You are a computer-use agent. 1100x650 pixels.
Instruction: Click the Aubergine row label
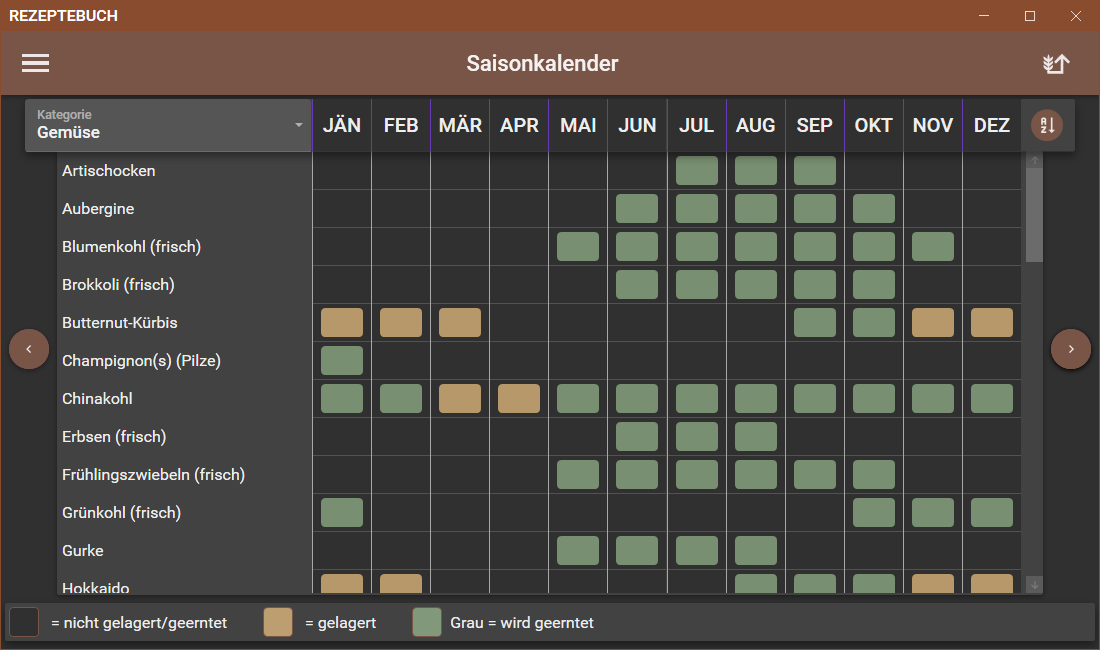pyautogui.click(x=98, y=209)
